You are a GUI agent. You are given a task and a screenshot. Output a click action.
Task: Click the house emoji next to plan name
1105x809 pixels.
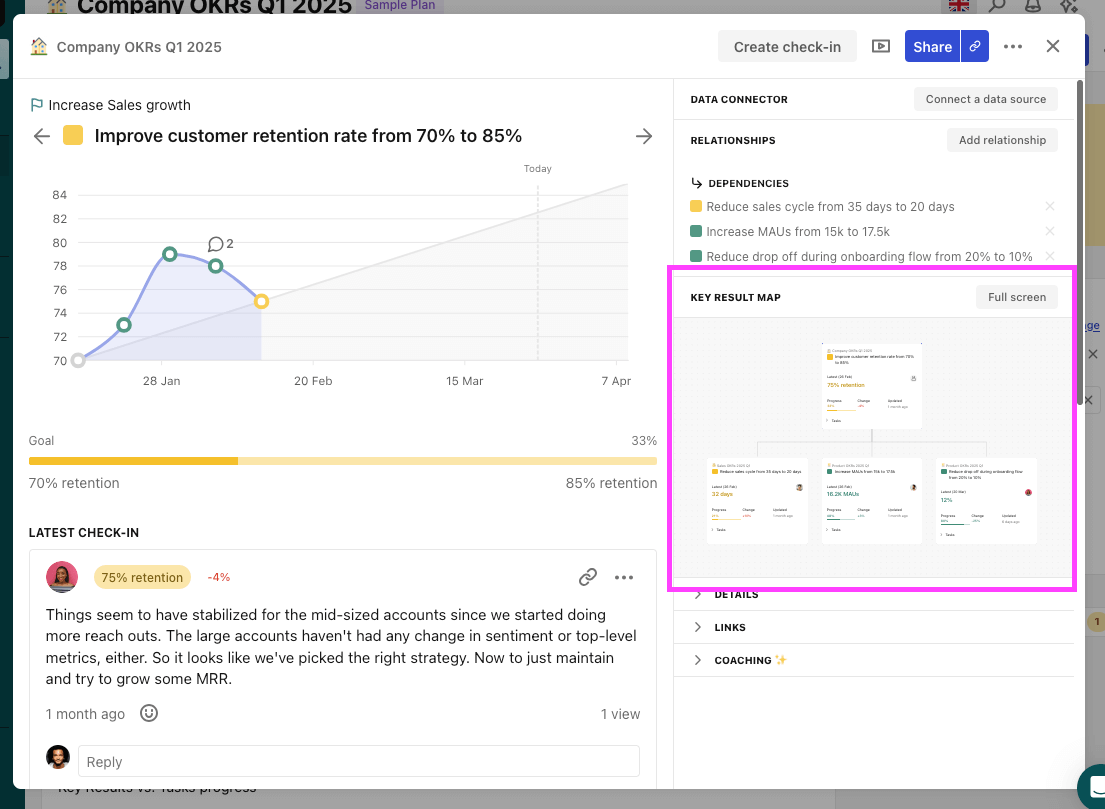pos(39,47)
